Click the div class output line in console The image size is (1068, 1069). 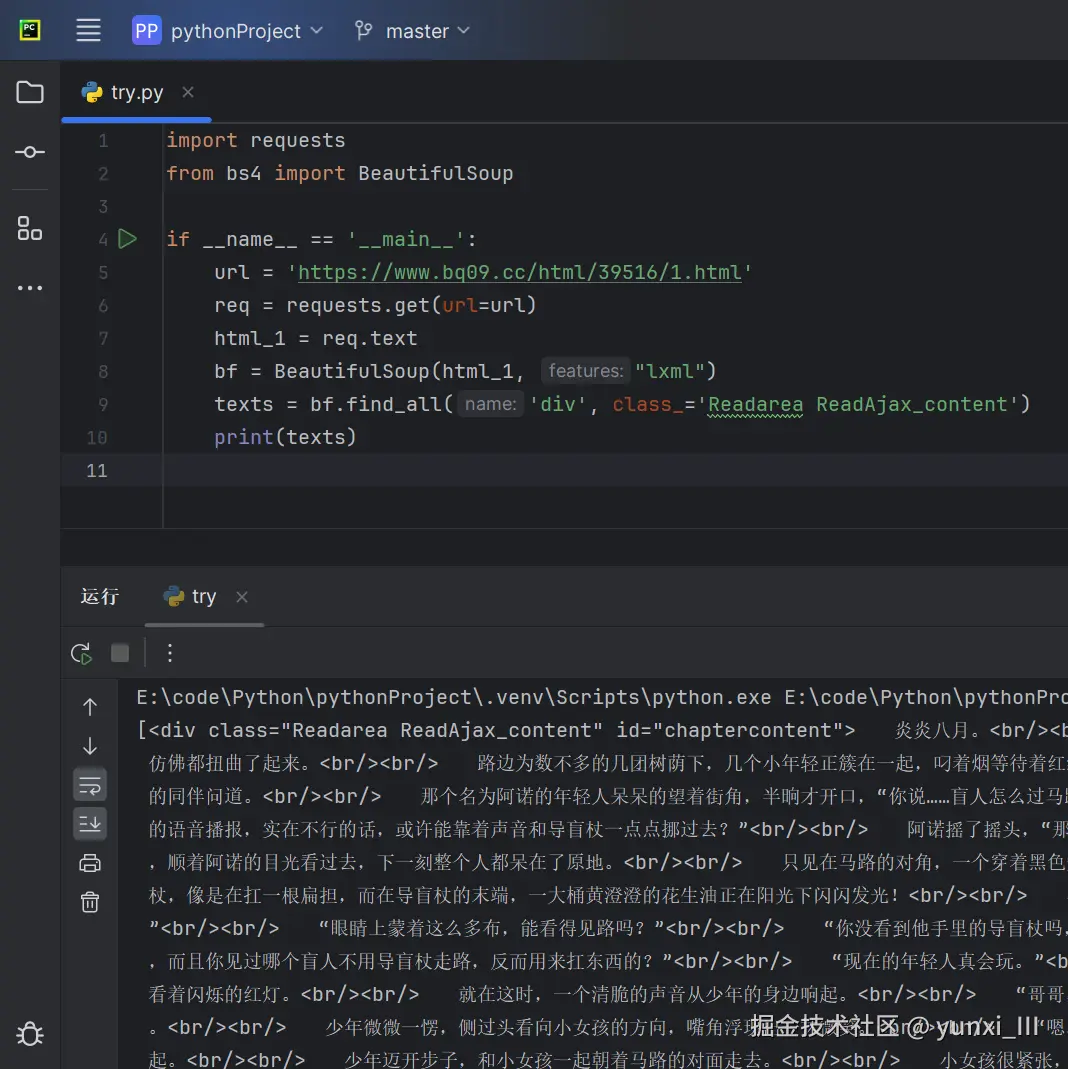(x=496, y=730)
